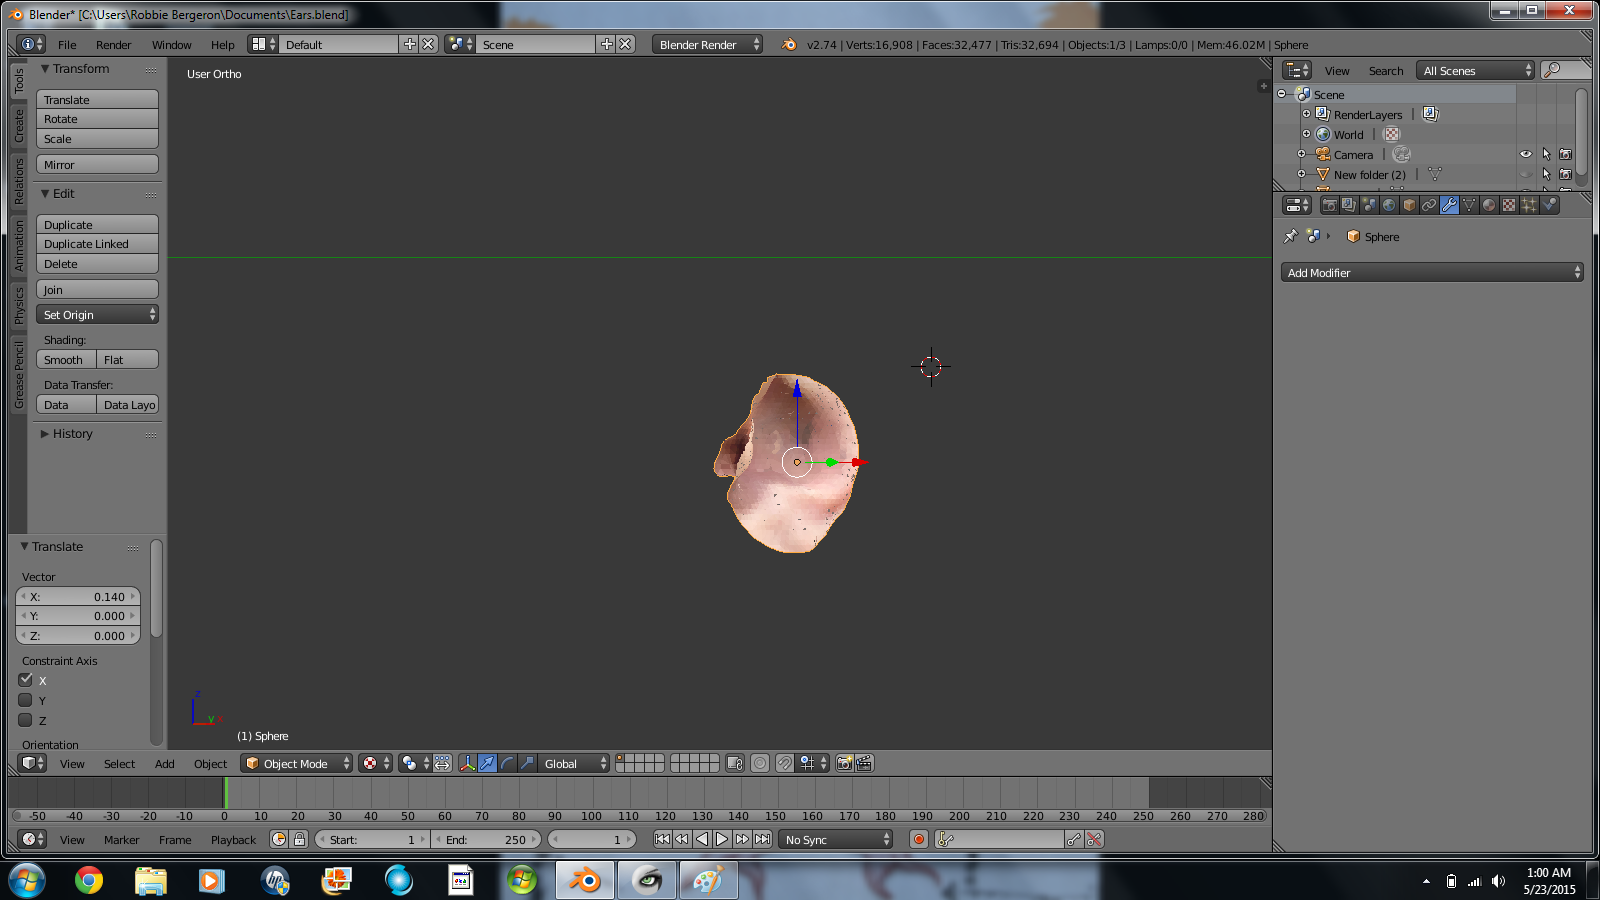1600x900 pixels.
Task: Open the Set Origin dropdown
Action: click(97, 314)
